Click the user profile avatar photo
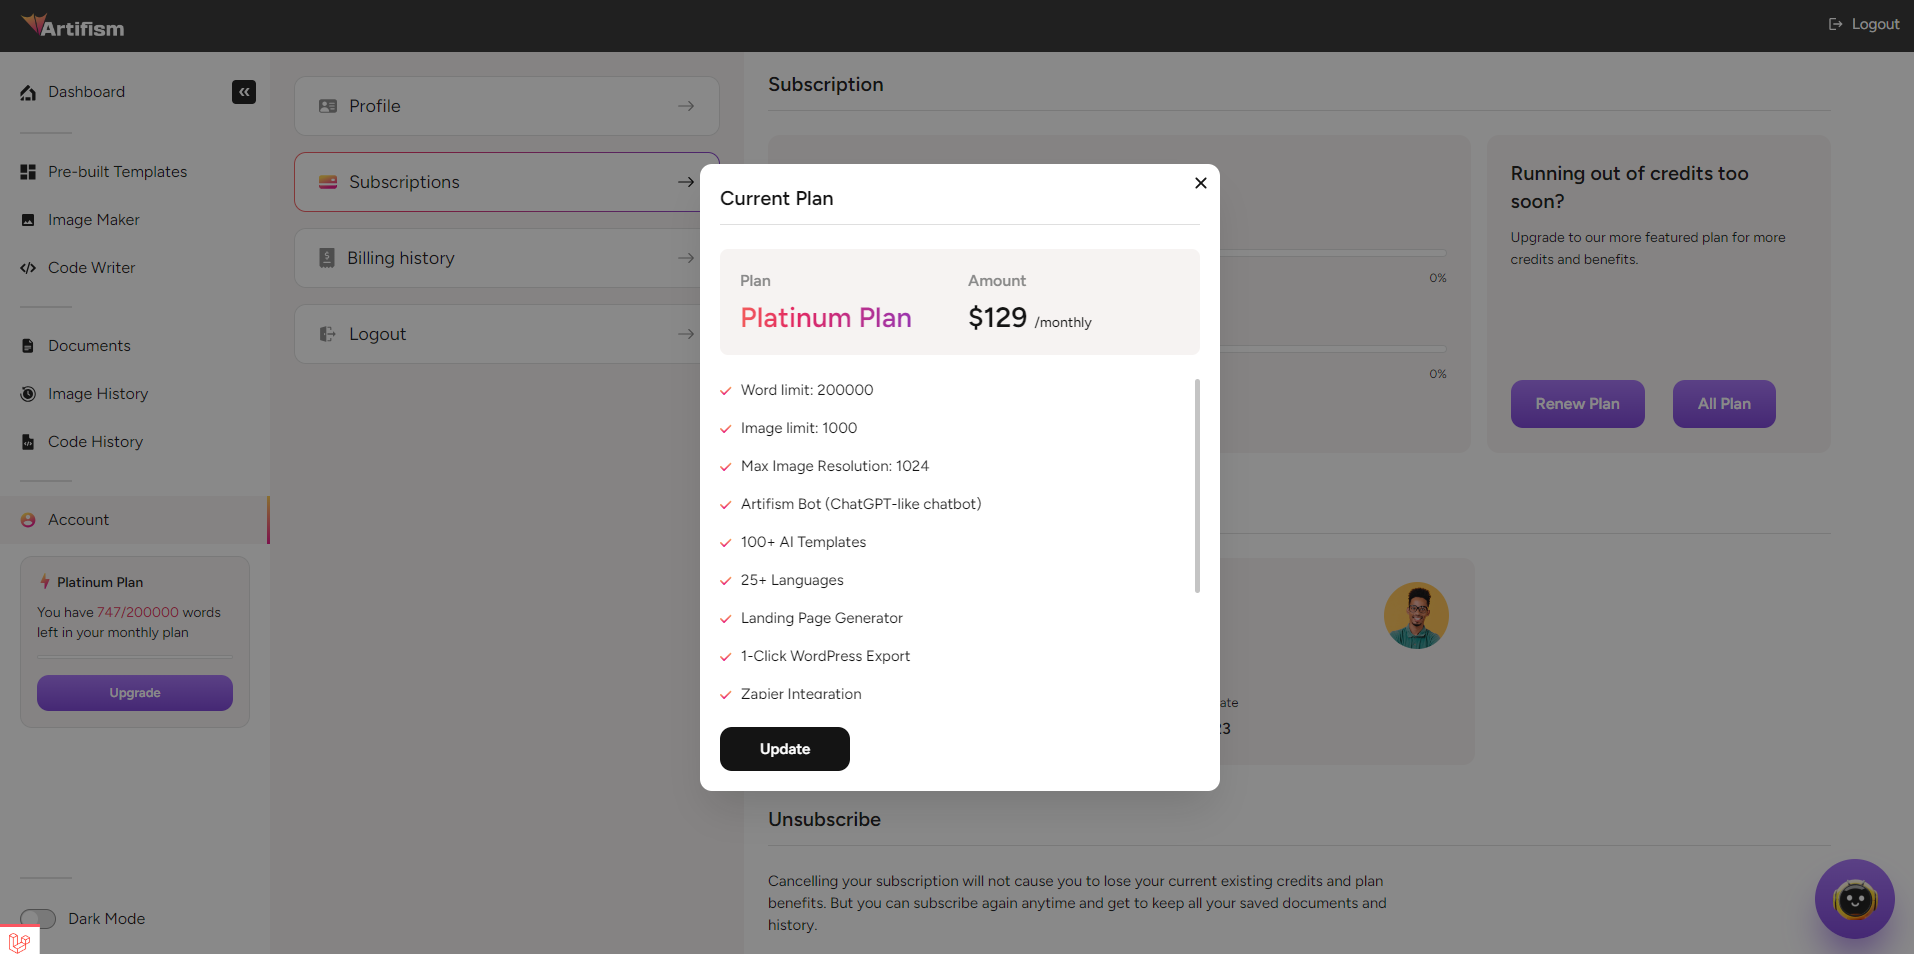The width and height of the screenshot is (1914, 954). click(1416, 615)
